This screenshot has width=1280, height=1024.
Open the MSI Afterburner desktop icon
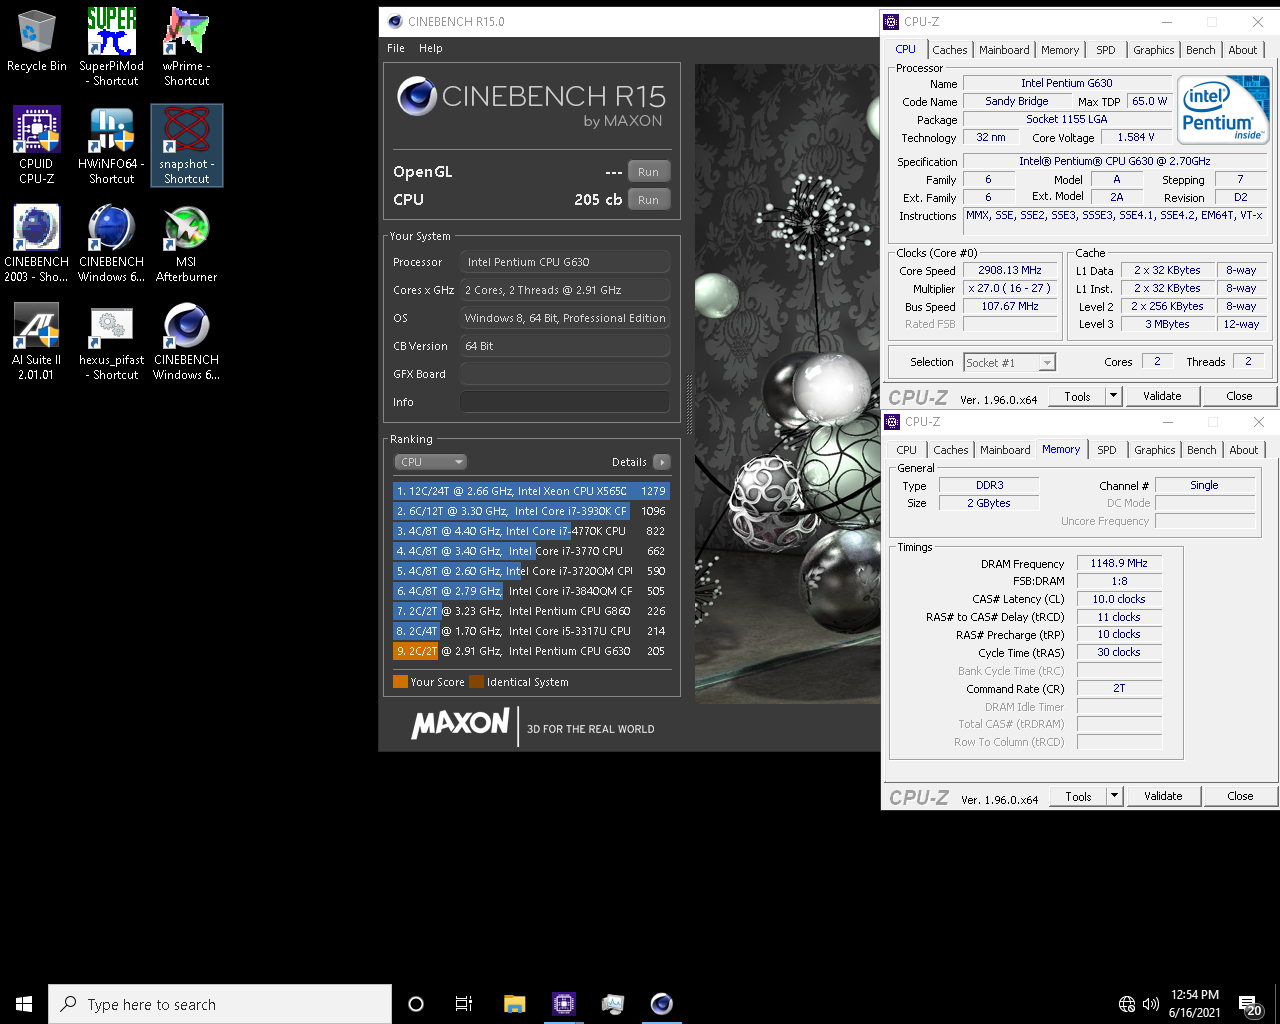186,243
